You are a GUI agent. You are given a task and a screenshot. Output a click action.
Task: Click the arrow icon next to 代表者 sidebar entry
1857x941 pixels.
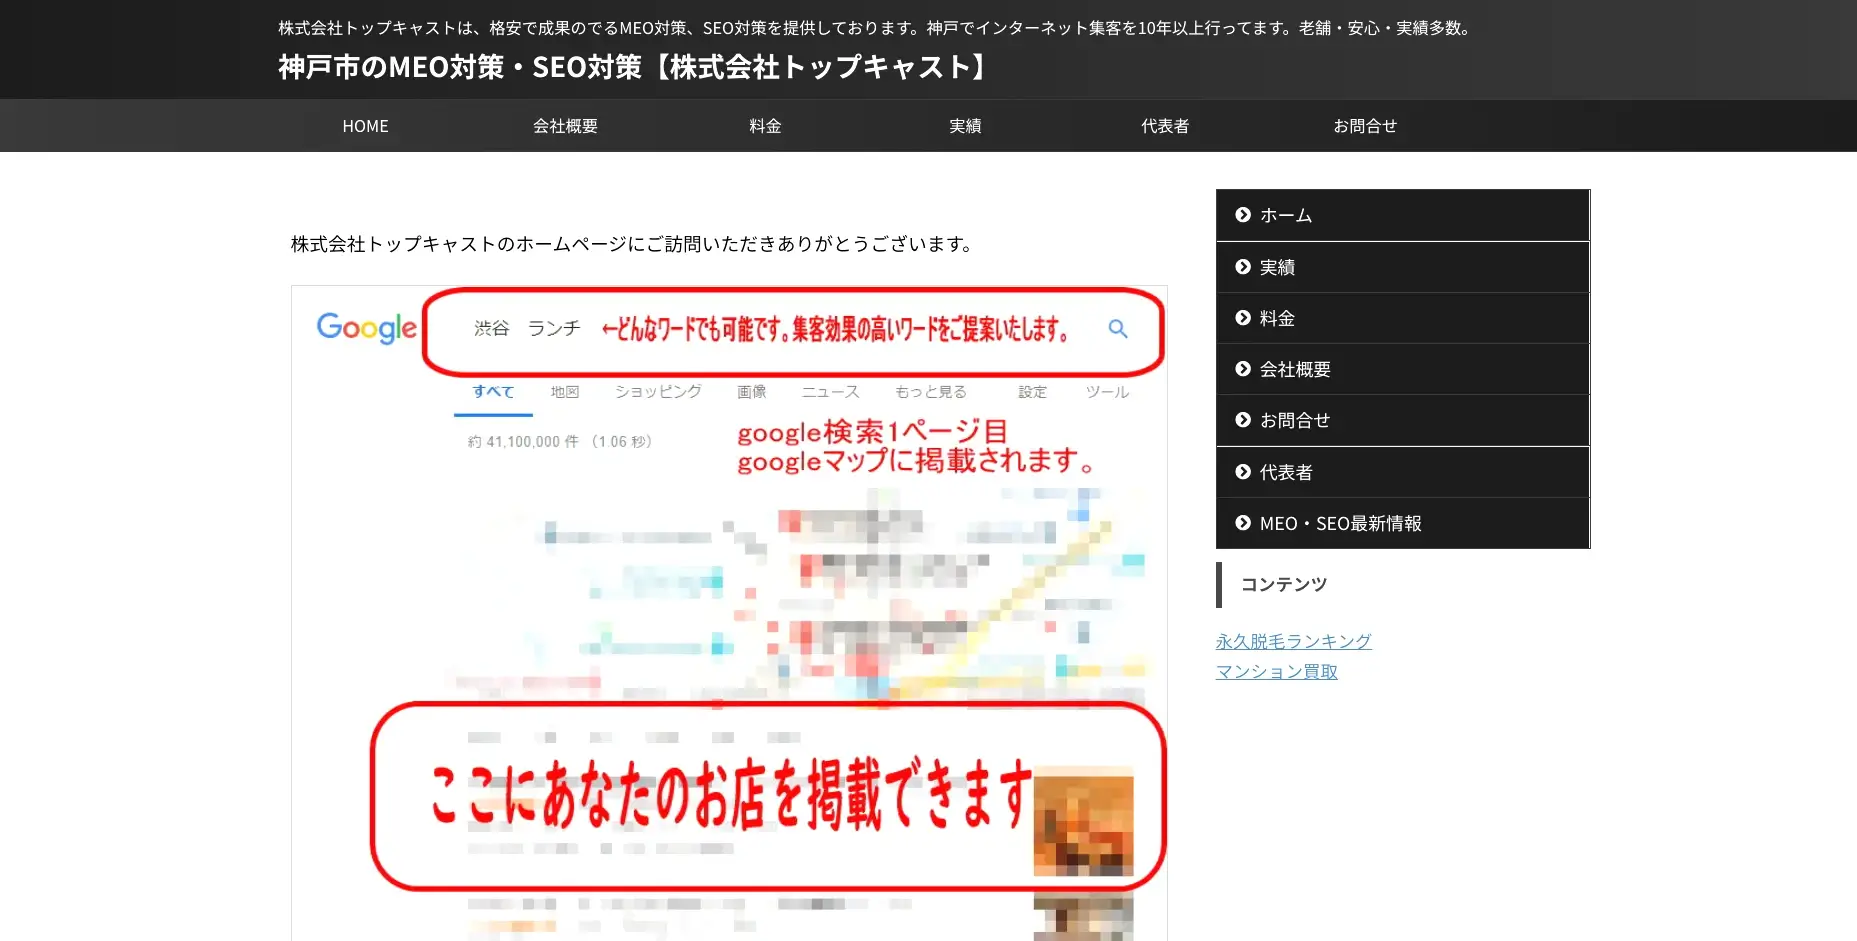[1242, 471]
